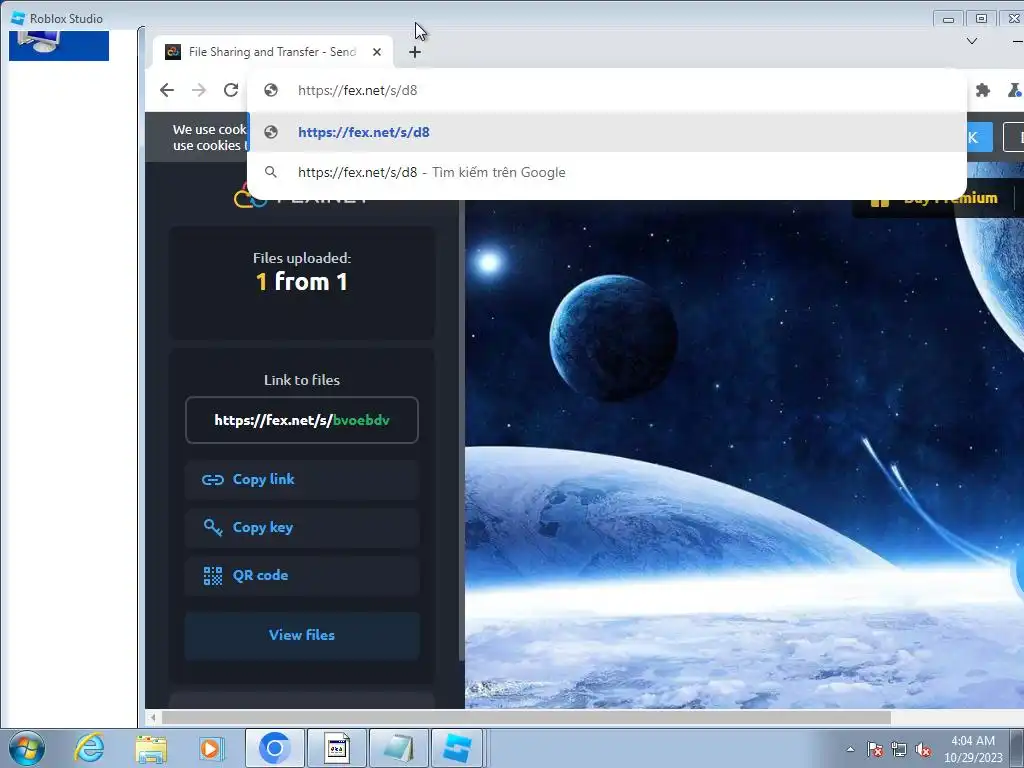Click the sidebar vertical scrollbar
Image resolution: width=1024 pixels, height=768 pixels.
pyautogui.click(x=462, y=431)
